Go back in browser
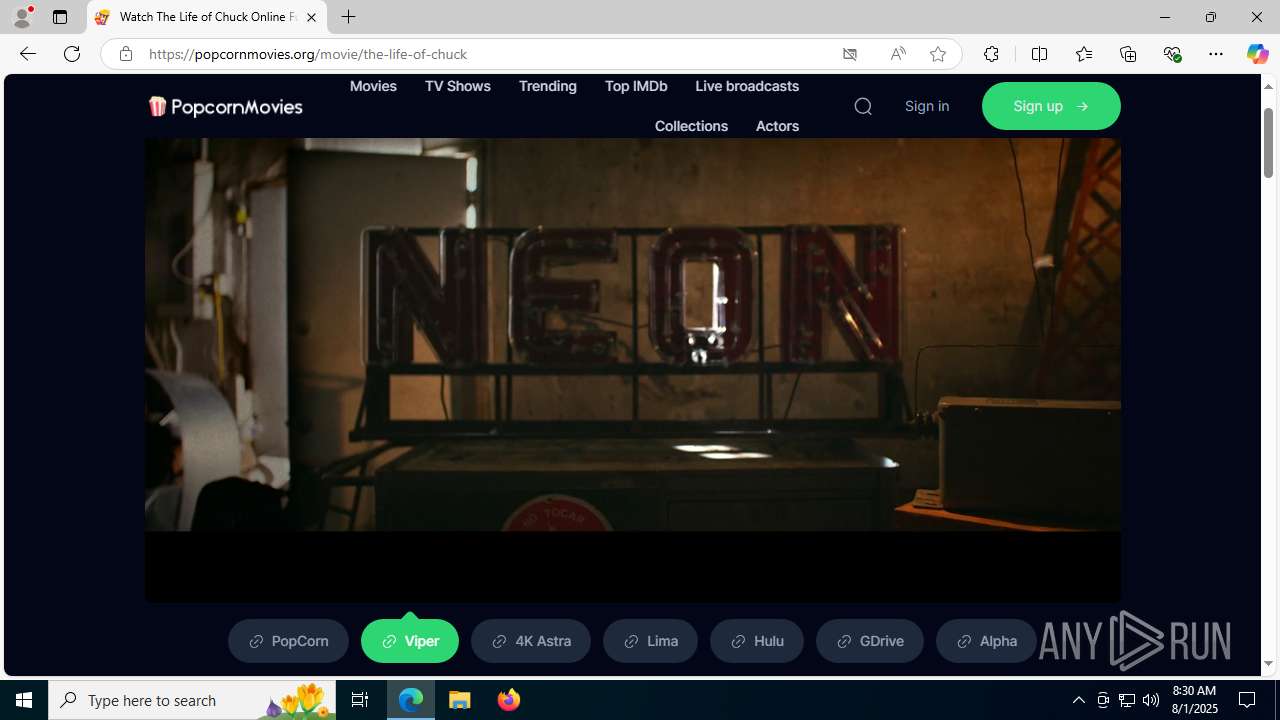The width and height of the screenshot is (1280, 720). pyautogui.click(x=27, y=54)
